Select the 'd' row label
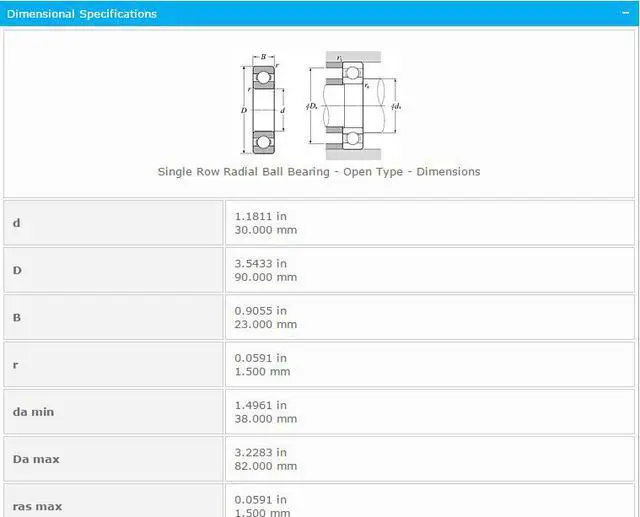The image size is (640, 517). [x=16, y=223]
